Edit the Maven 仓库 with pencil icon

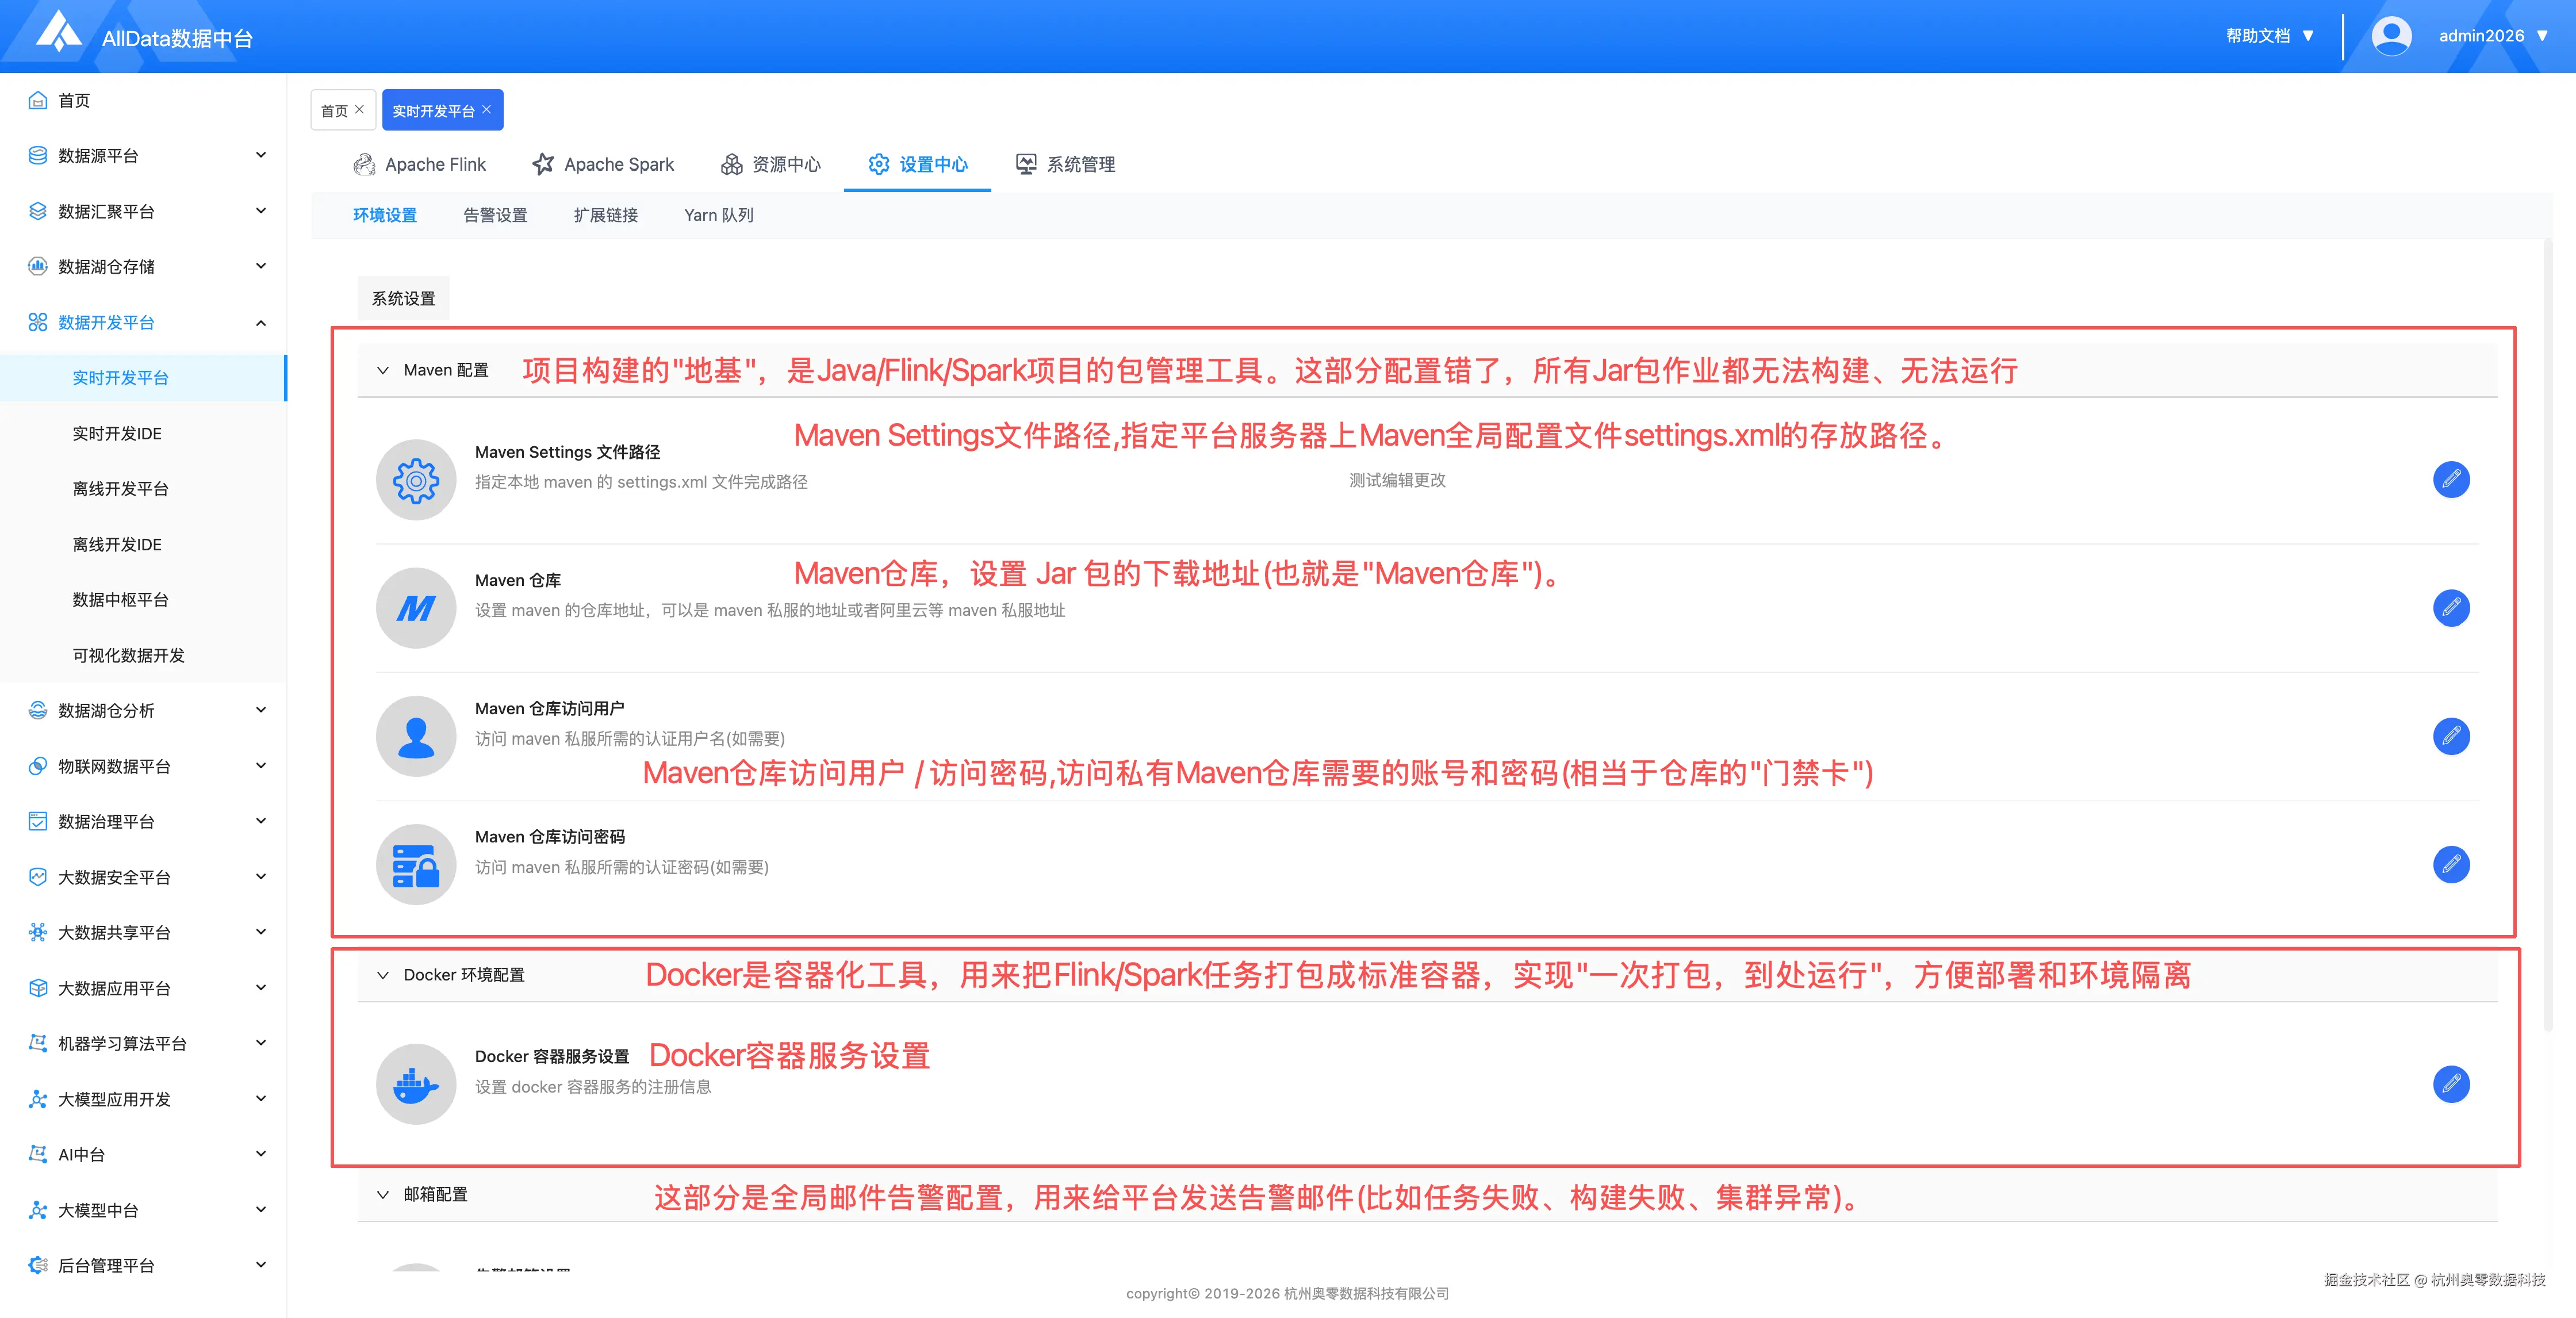pyautogui.click(x=2451, y=608)
